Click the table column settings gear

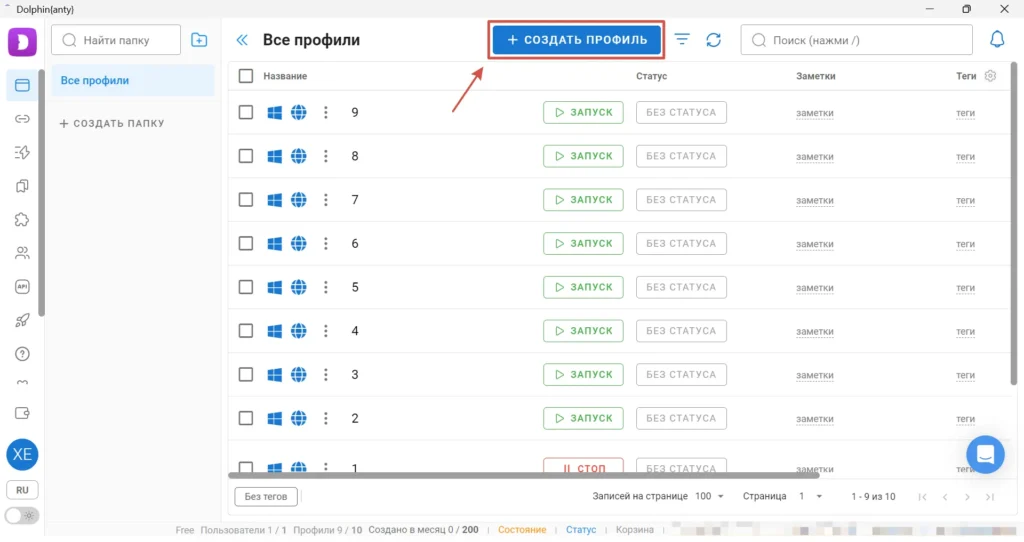coord(990,76)
